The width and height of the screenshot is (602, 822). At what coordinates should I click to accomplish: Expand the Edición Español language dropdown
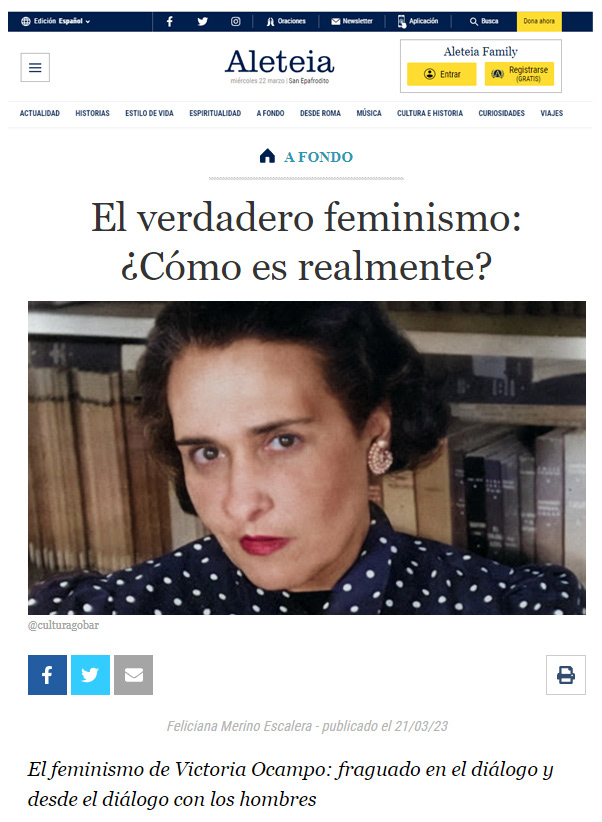click(56, 21)
